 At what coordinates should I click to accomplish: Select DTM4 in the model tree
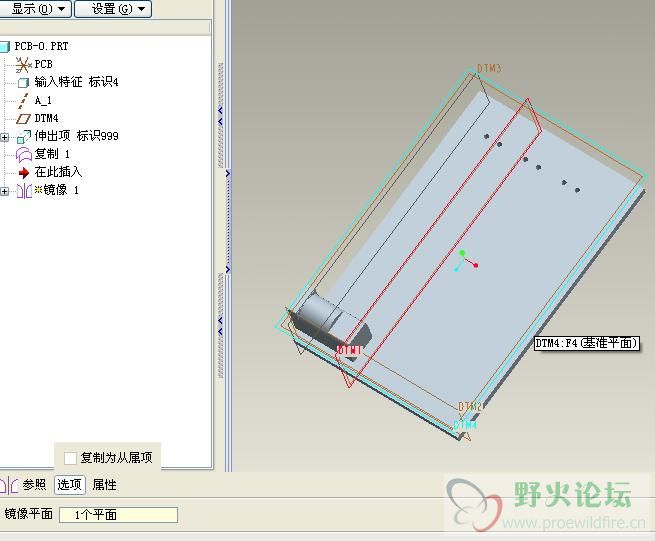pos(46,118)
